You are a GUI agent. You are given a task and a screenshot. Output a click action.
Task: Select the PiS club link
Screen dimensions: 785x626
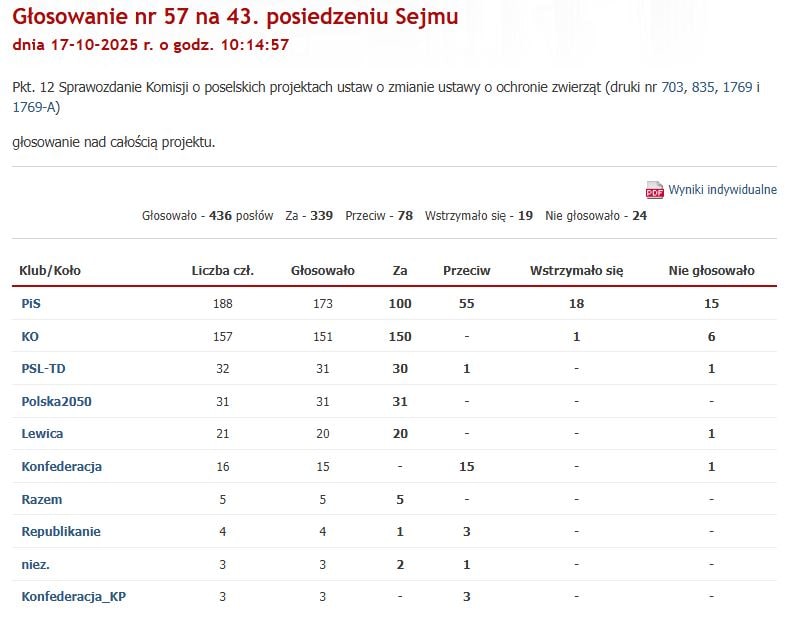point(31,304)
